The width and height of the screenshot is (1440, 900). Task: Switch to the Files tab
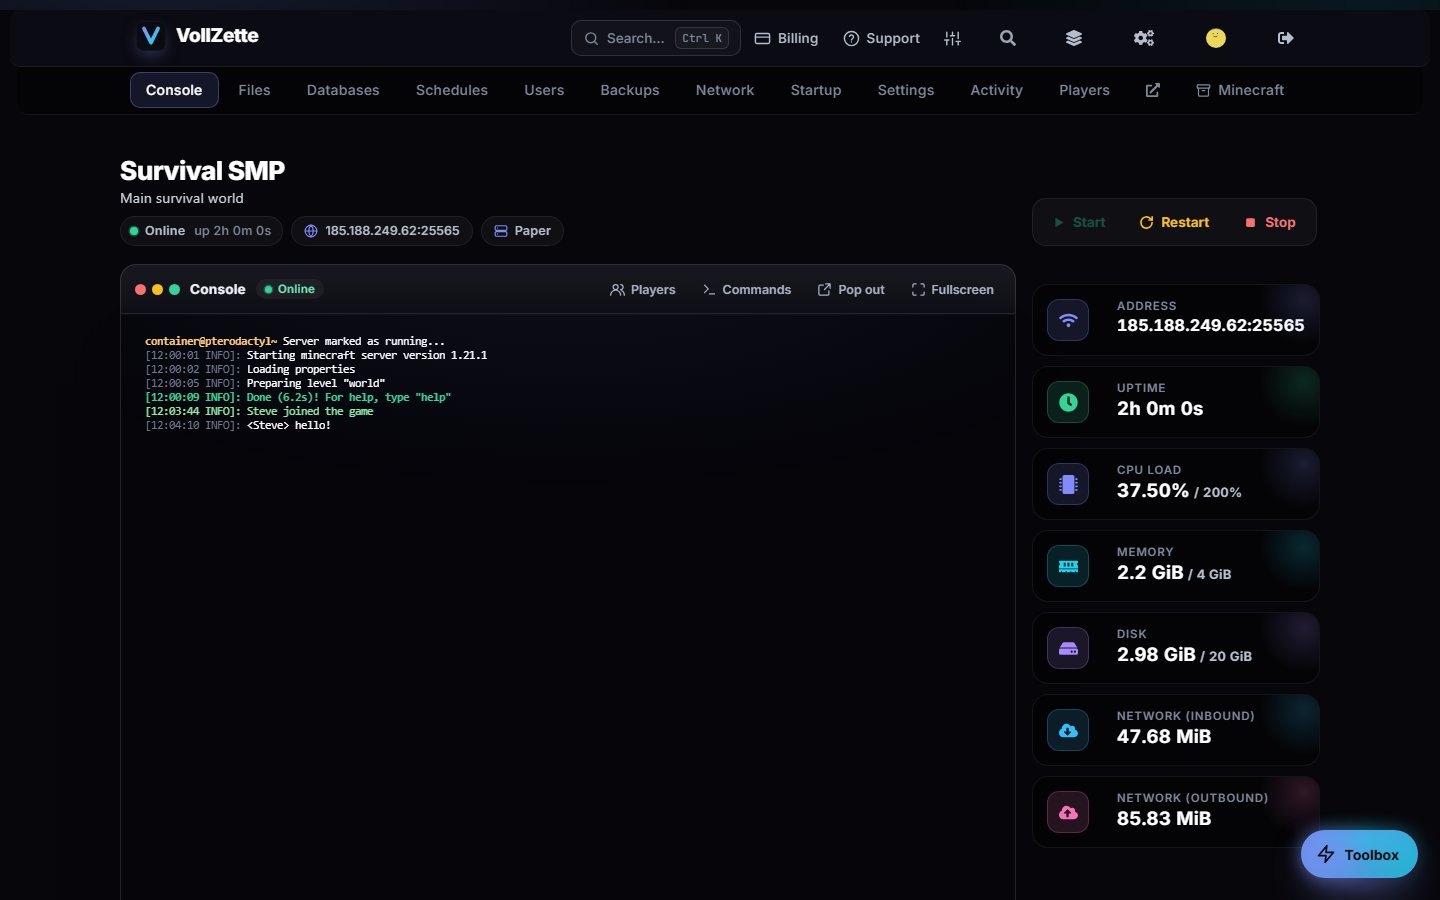254,90
